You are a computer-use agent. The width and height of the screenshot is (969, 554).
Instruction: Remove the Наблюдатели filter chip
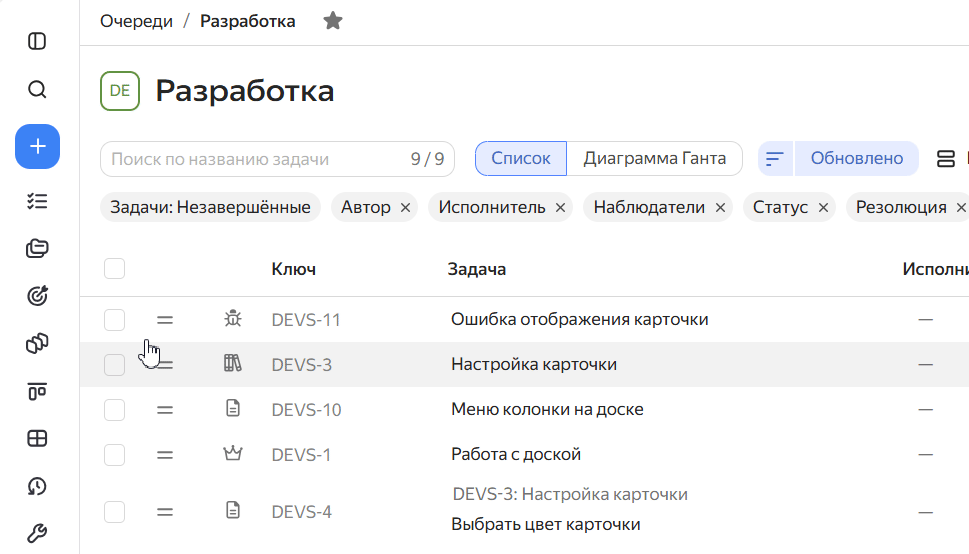(x=721, y=208)
